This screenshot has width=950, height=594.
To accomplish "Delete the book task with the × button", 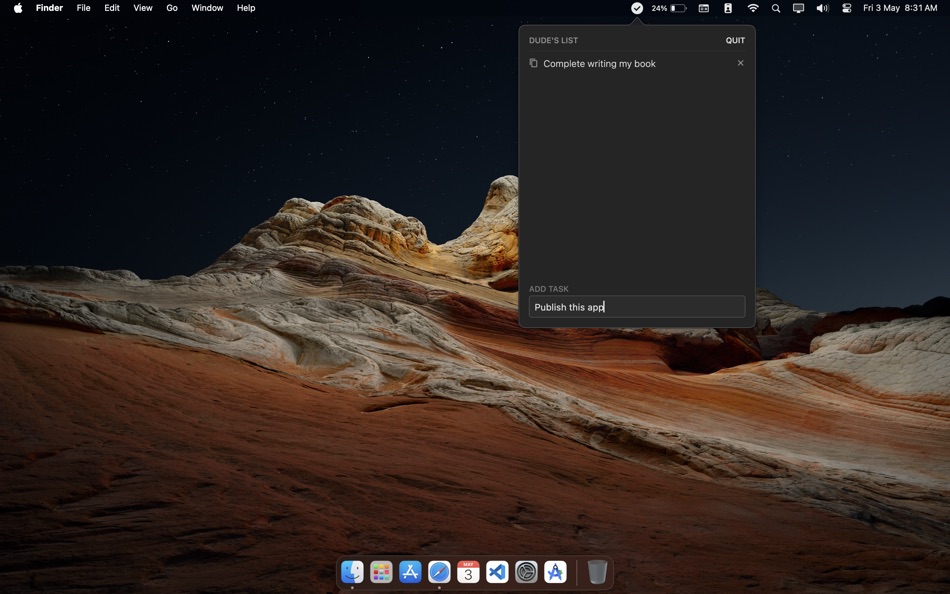I will coord(740,63).
